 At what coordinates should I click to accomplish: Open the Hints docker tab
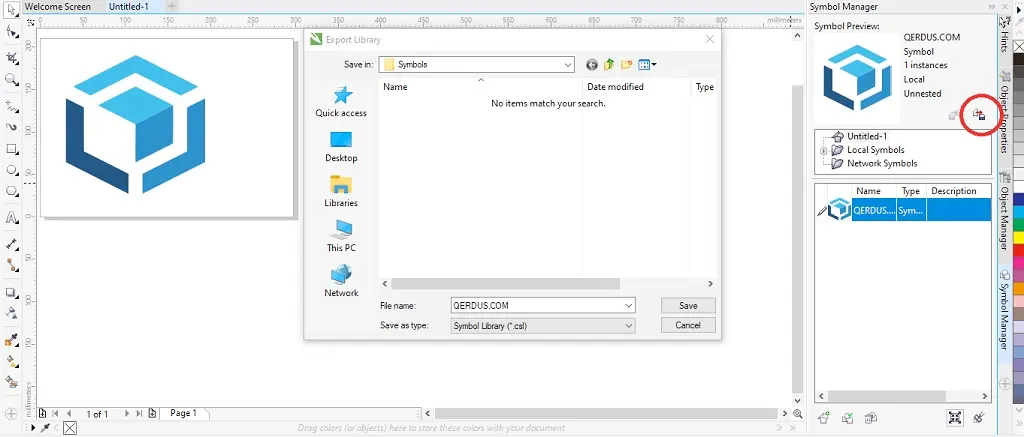click(1006, 35)
